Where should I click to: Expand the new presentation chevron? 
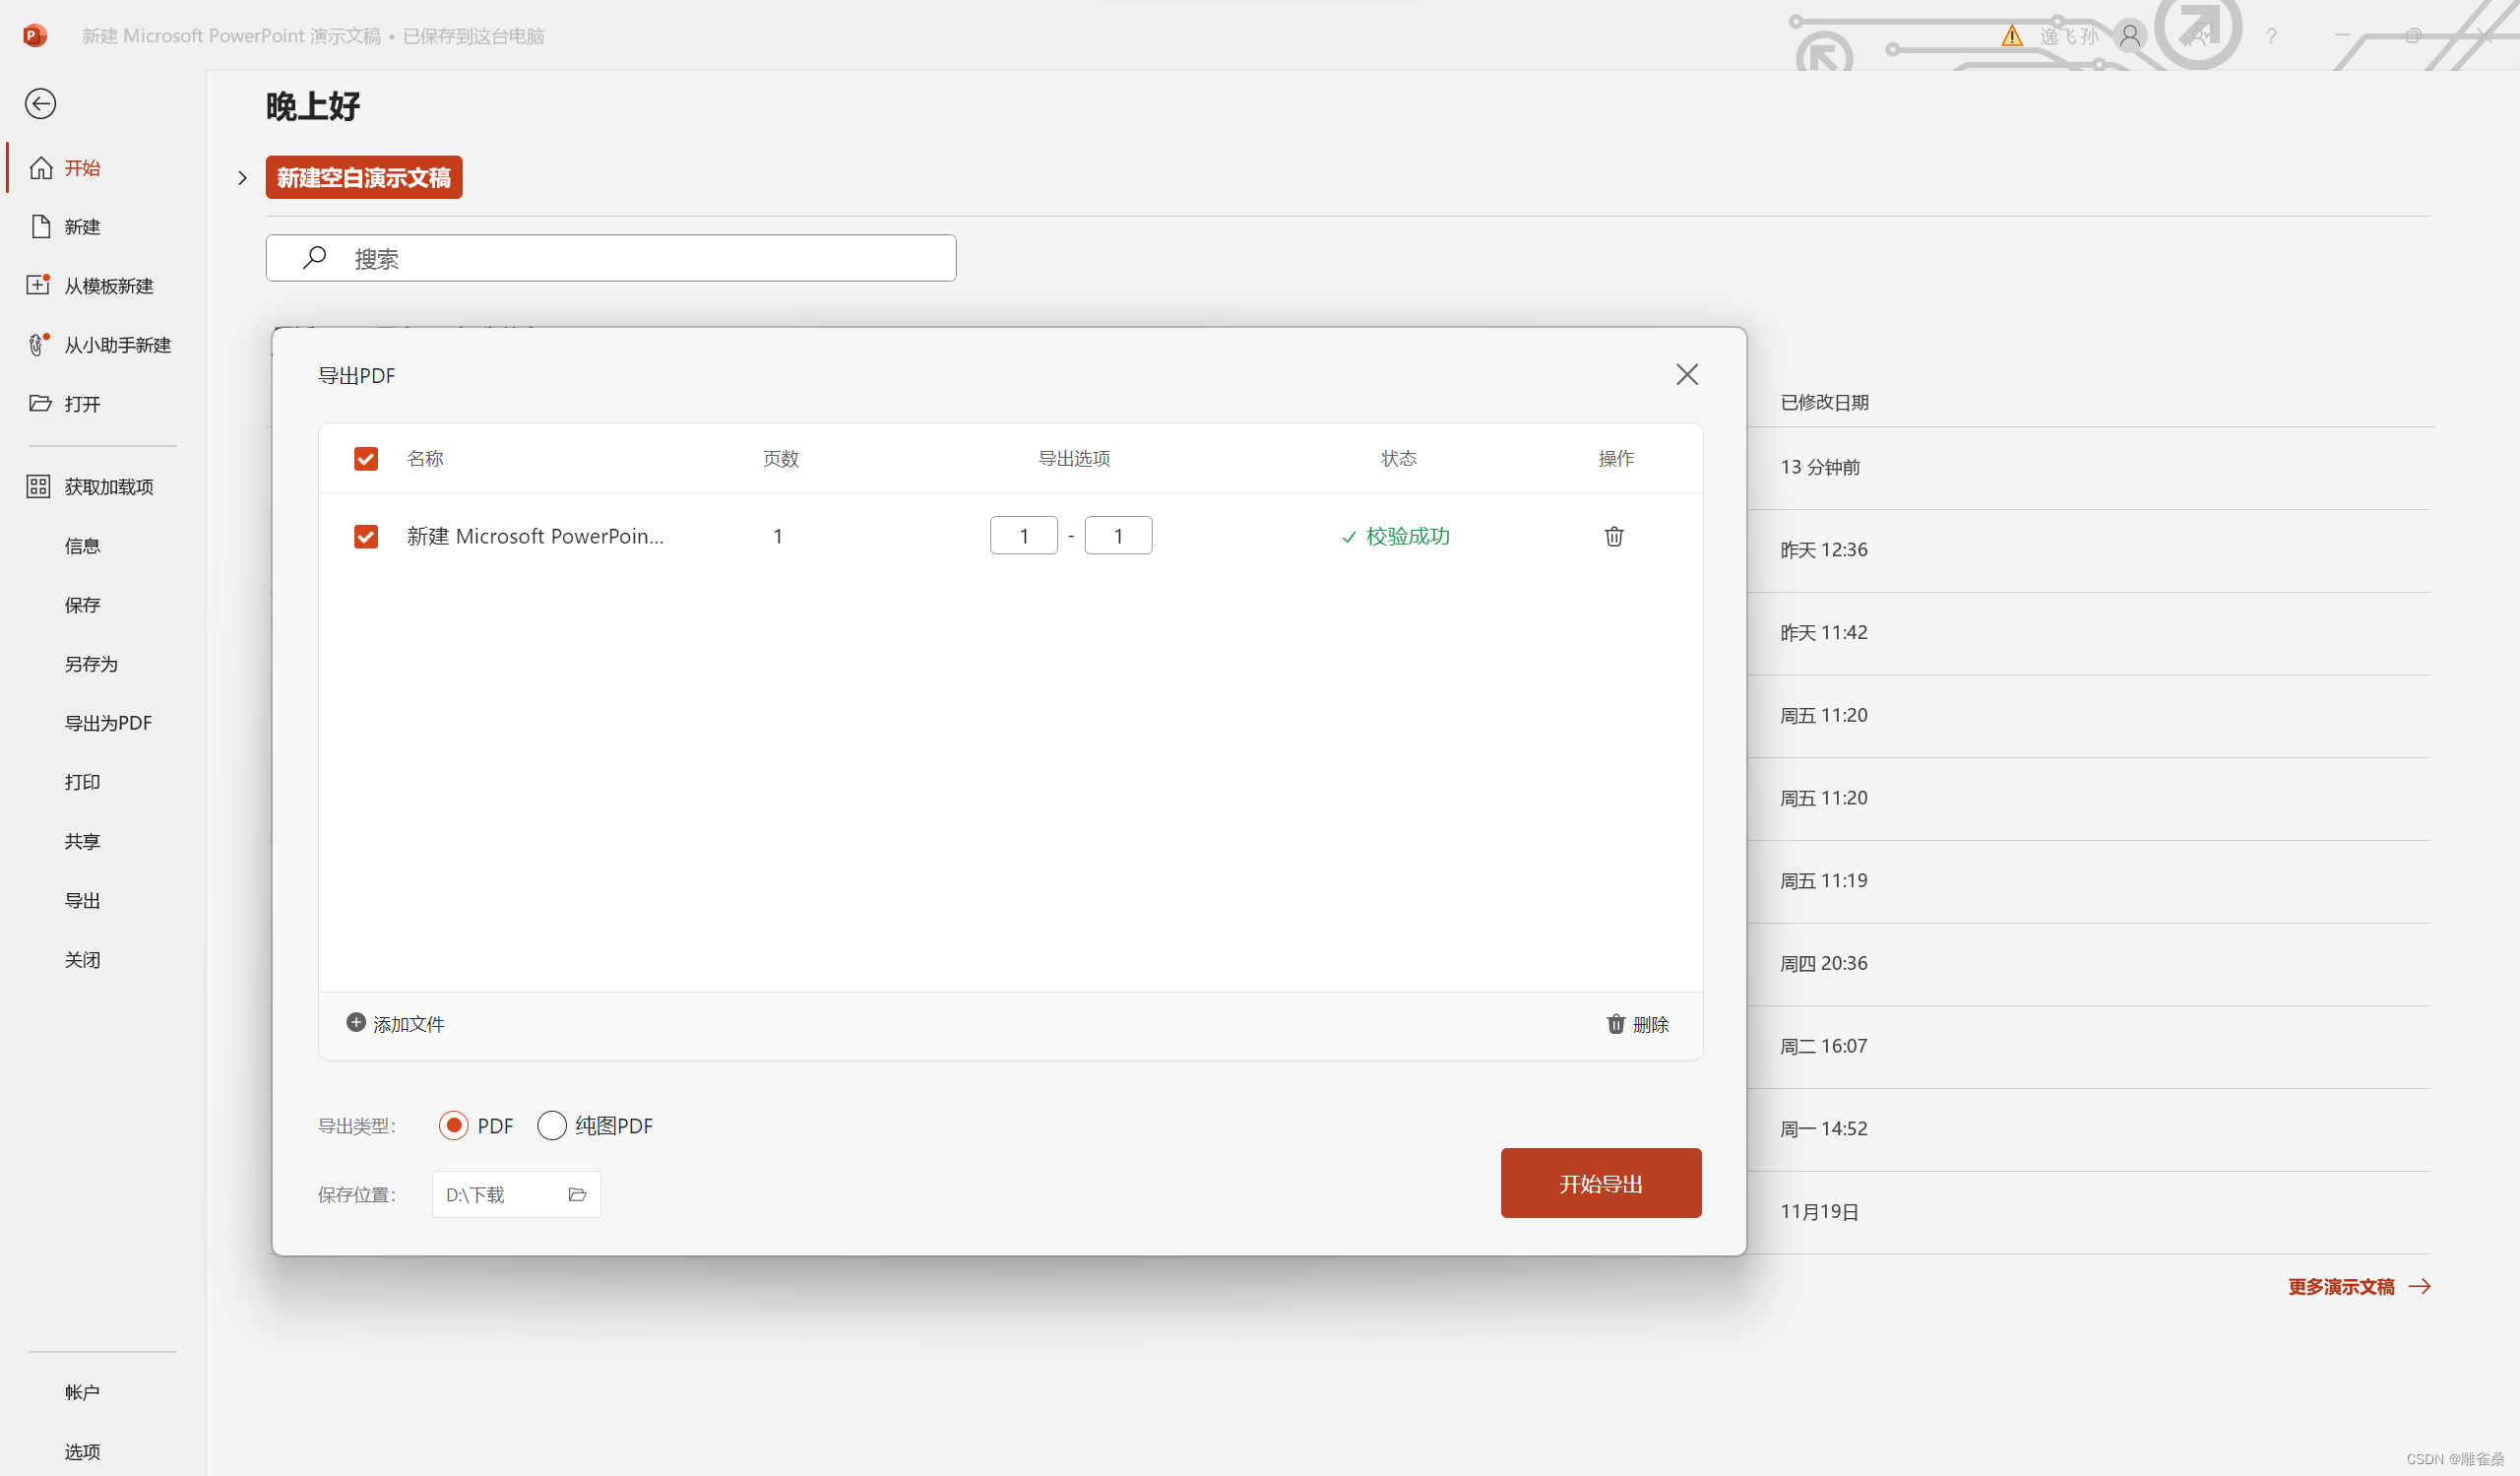point(242,178)
